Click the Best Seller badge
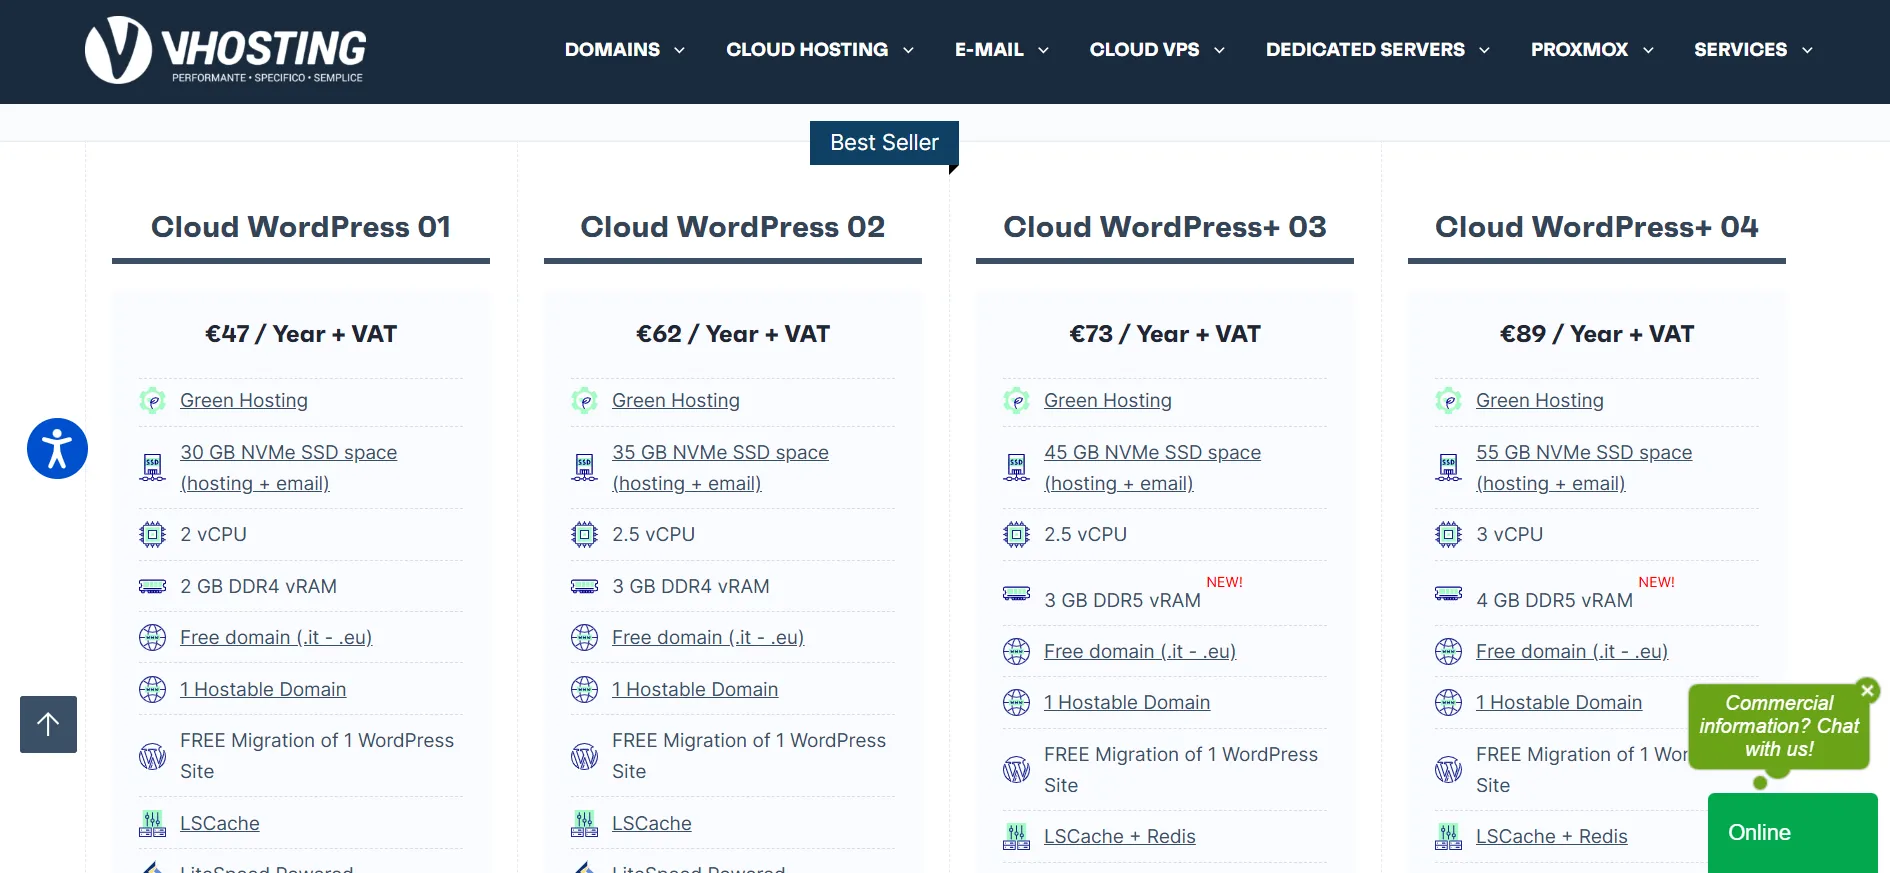The width and height of the screenshot is (1890, 873). [884, 143]
